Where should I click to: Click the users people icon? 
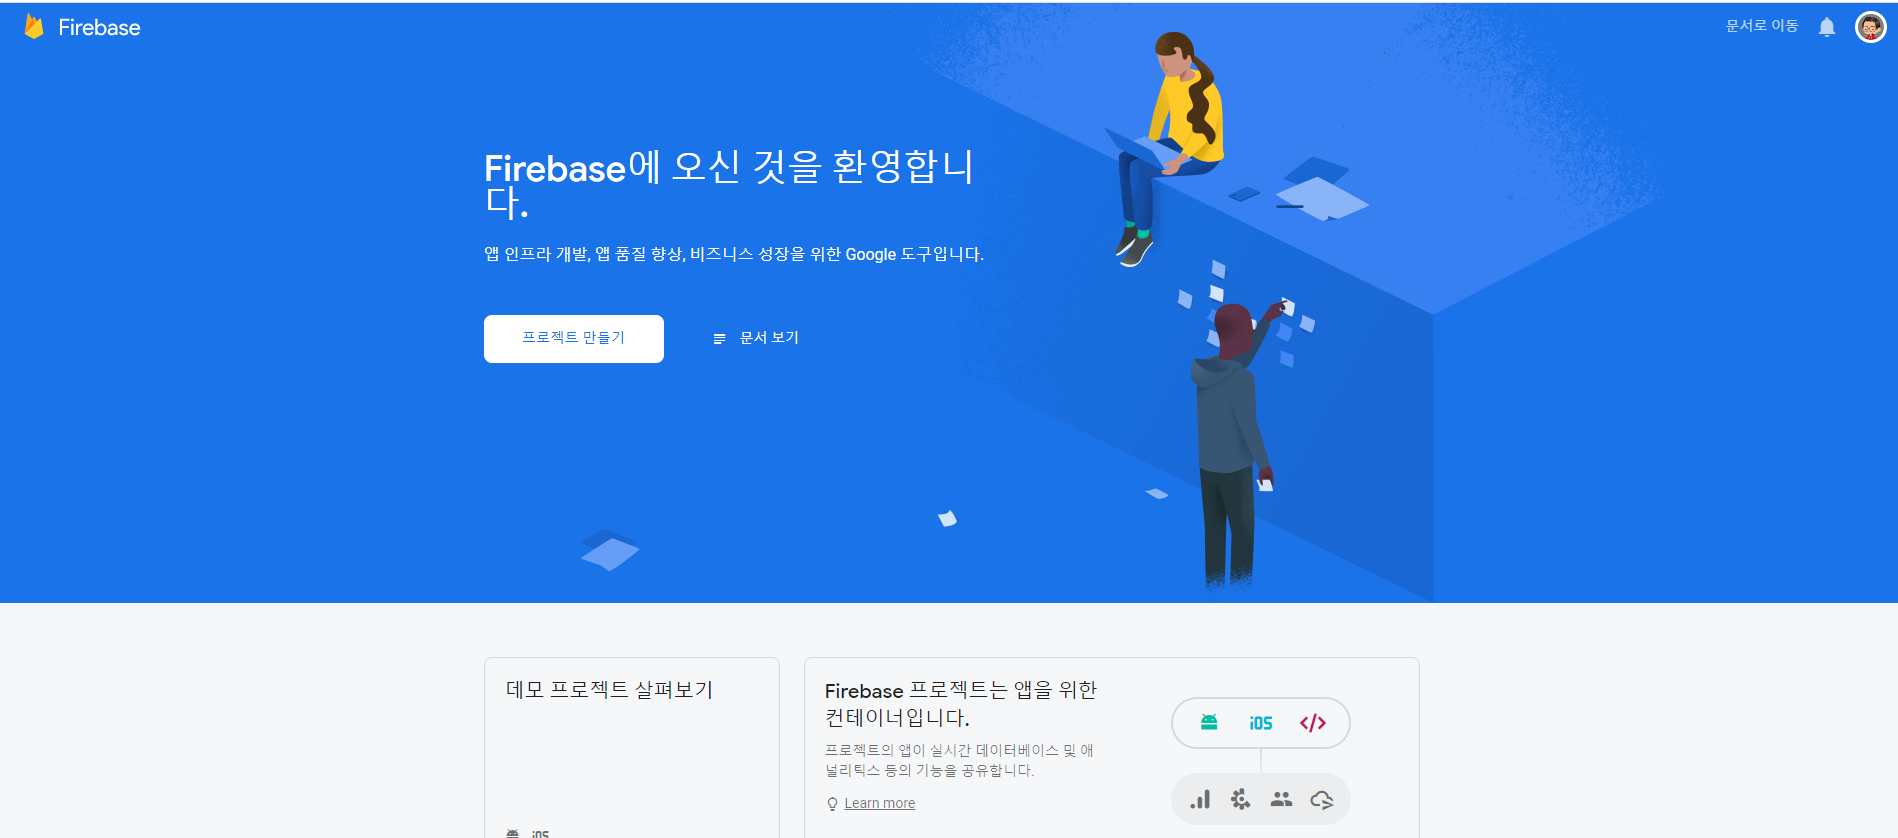click(1281, 799)
